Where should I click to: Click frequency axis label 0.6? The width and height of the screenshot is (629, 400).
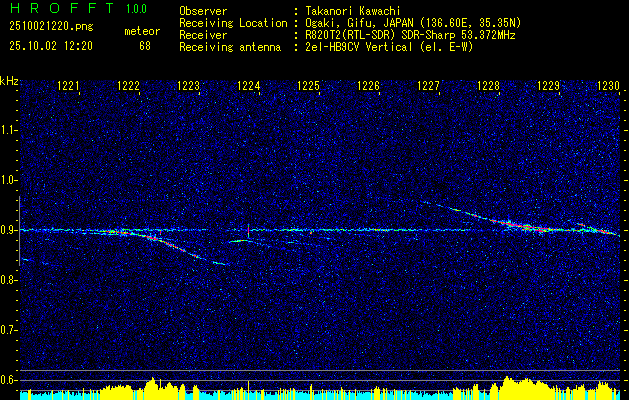coord(7,380)
